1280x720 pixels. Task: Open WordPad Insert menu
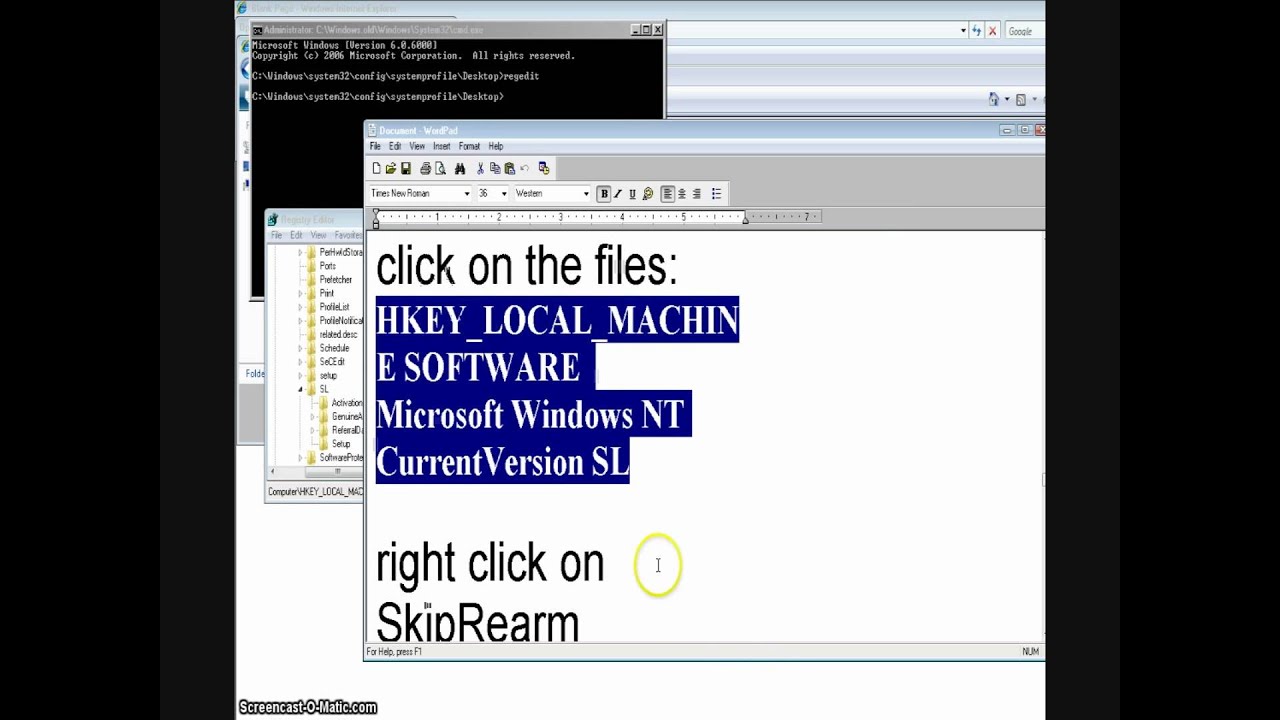(x=441, y=146)
